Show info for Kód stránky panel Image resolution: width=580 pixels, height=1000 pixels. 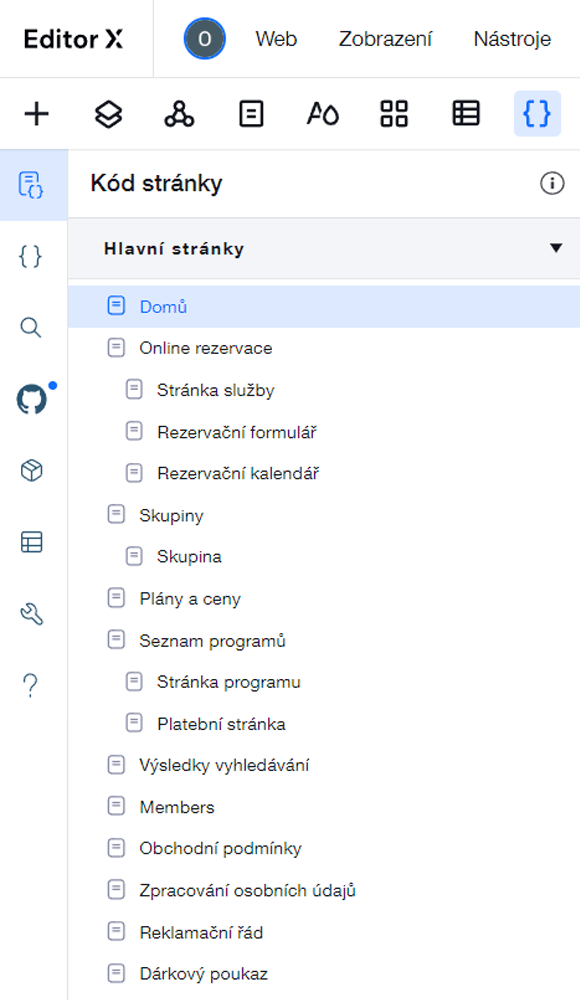click(552, 184)
